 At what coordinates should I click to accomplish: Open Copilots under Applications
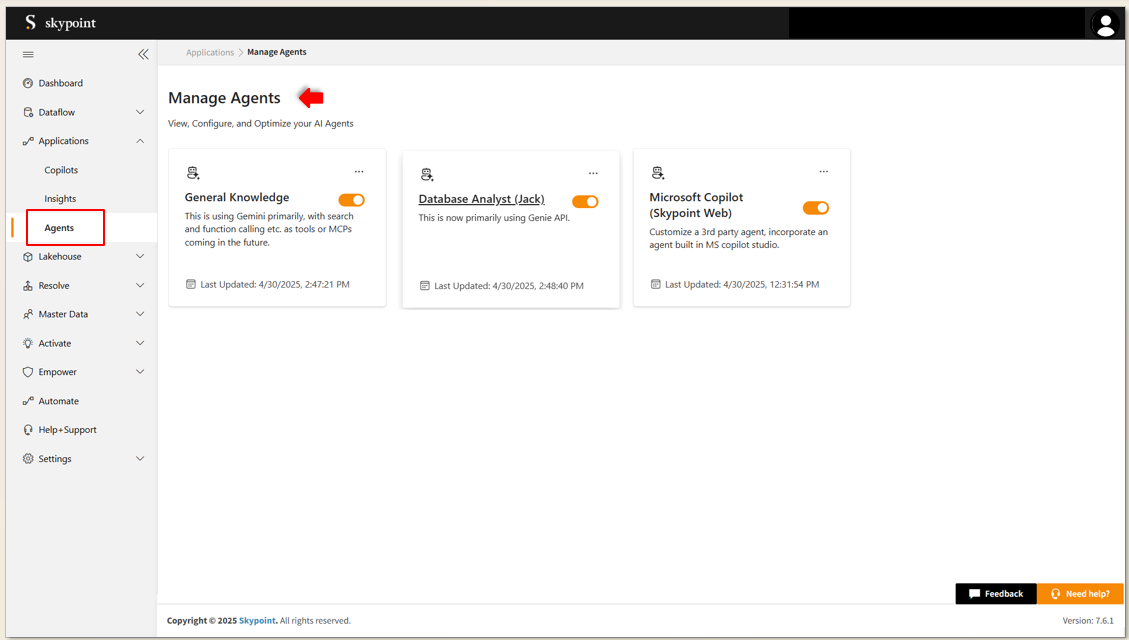pos(61,170)
